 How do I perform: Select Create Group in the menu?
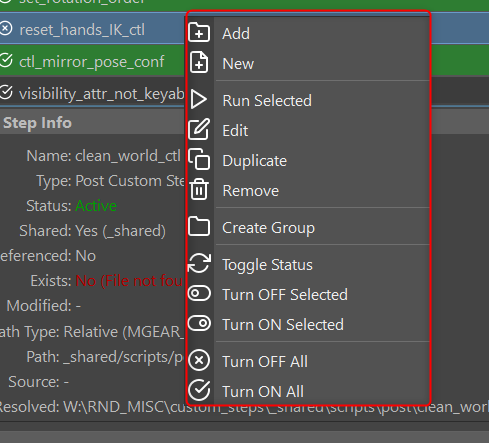308,228
